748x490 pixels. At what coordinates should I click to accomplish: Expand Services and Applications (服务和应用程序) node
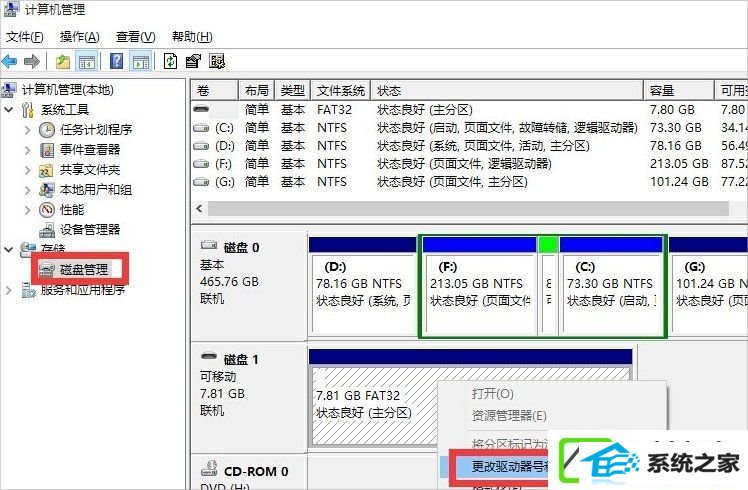[9, 290]
